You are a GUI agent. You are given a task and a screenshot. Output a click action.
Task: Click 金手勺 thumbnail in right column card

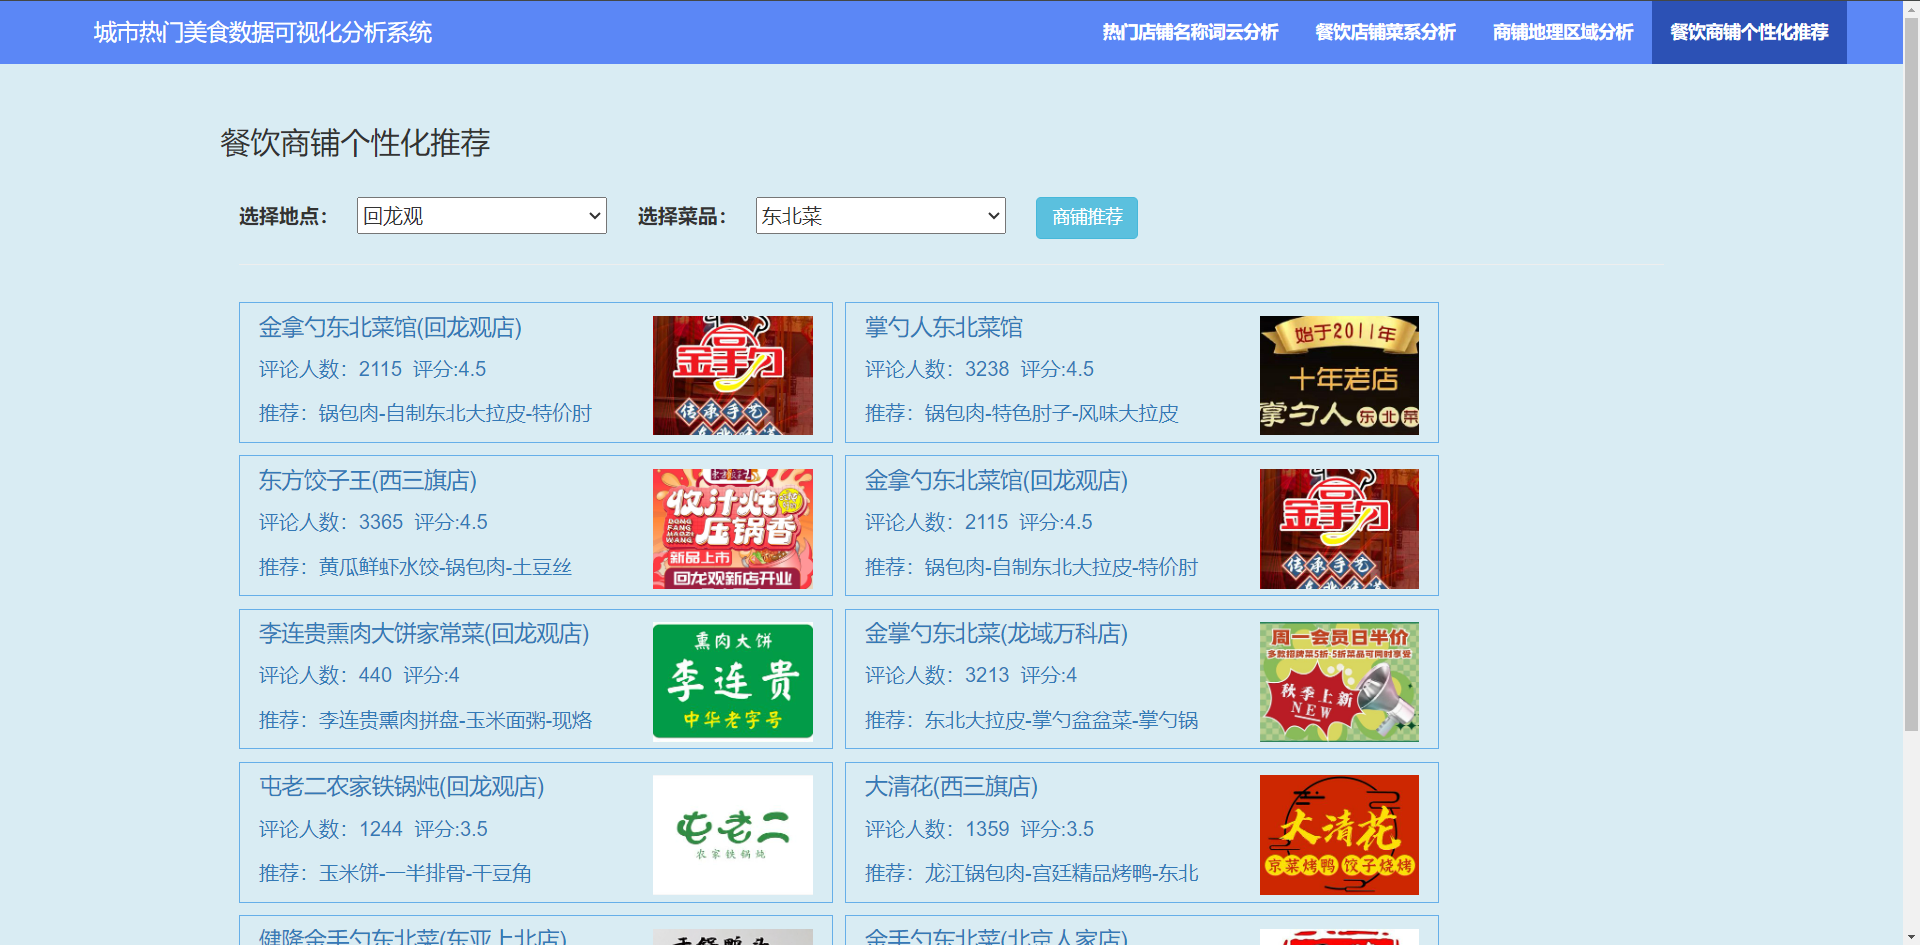click(1339, 529)
